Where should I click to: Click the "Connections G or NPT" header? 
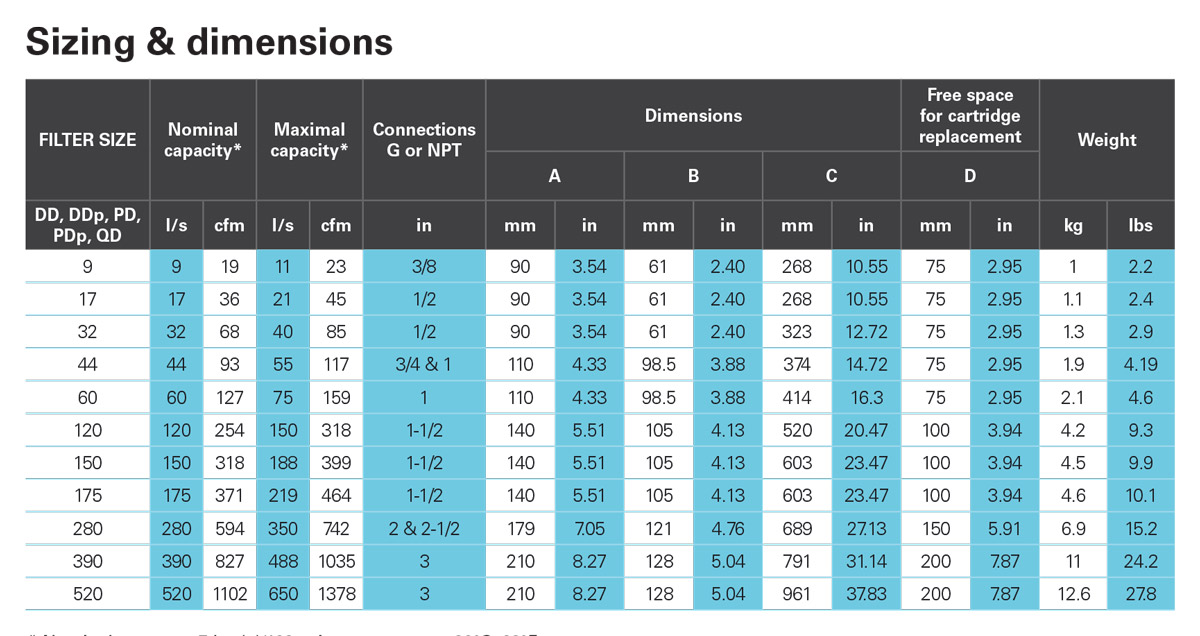[x=424, y=140]
